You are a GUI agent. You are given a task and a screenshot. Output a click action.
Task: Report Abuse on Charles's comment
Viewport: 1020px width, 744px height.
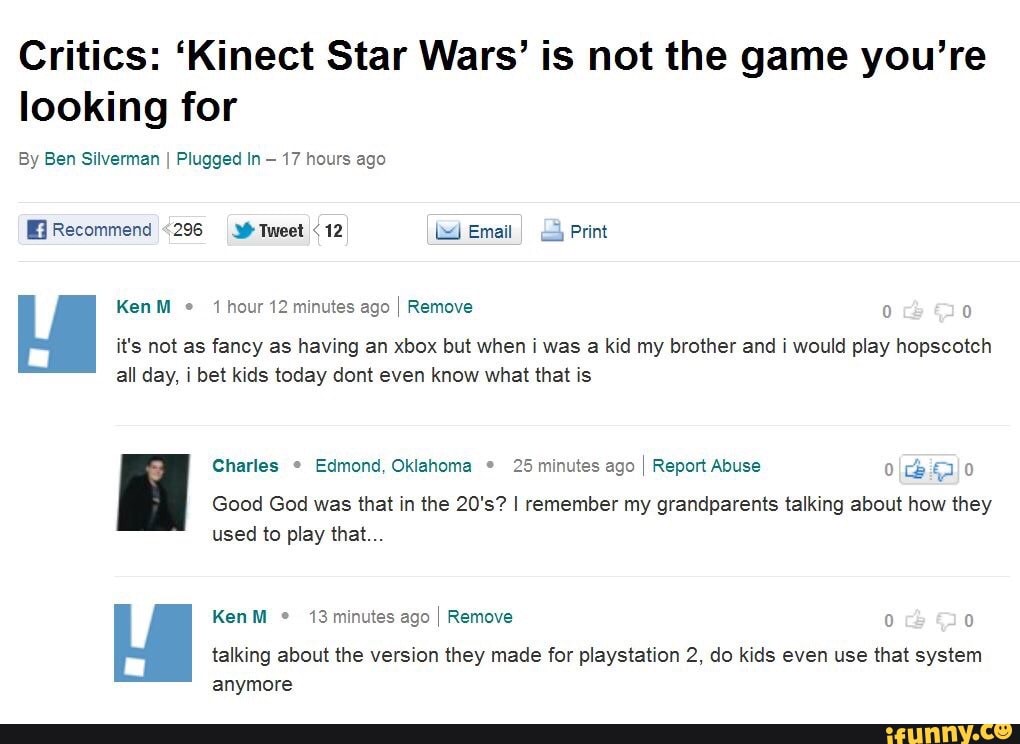pos(706,466)
